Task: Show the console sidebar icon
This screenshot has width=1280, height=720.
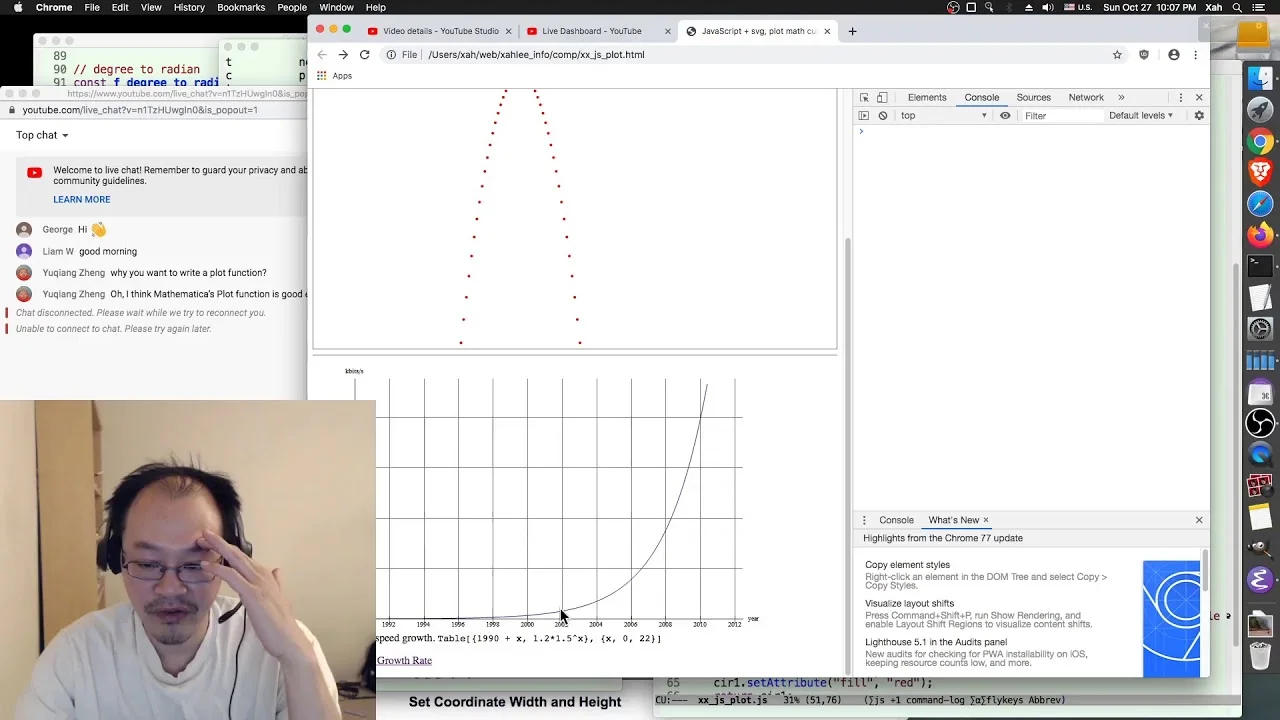Action: (x=864, y=116)
